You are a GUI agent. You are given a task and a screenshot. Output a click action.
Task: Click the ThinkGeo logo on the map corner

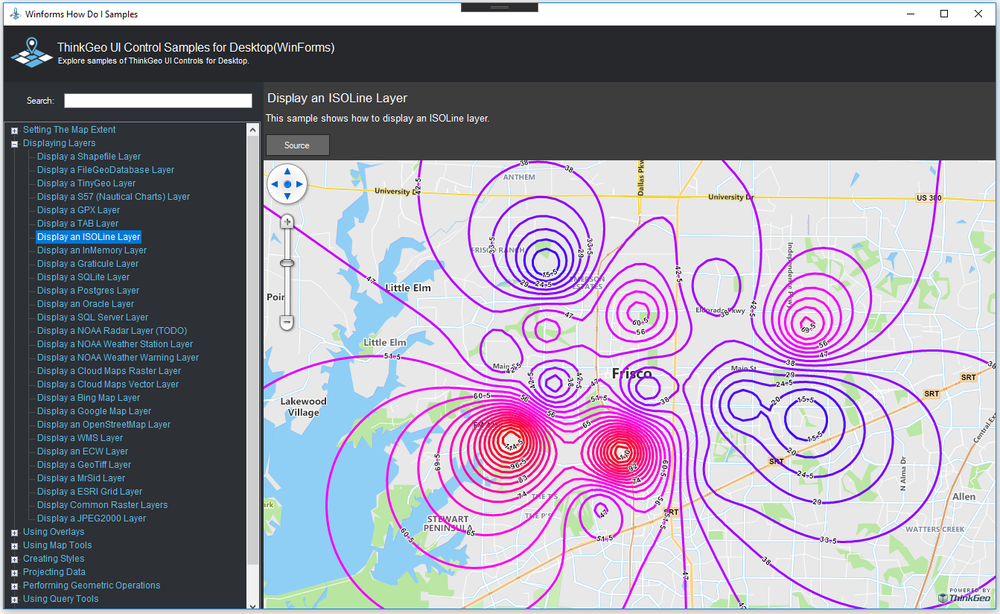[x=964, y=596]
